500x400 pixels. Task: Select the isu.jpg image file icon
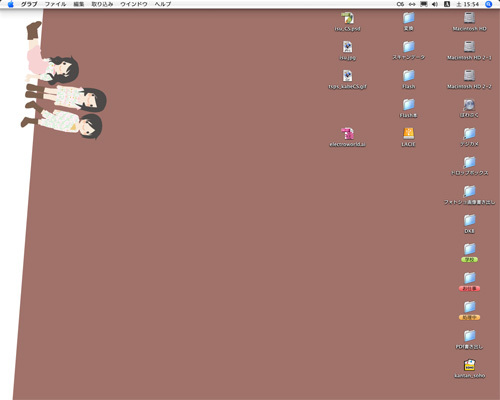348,47
